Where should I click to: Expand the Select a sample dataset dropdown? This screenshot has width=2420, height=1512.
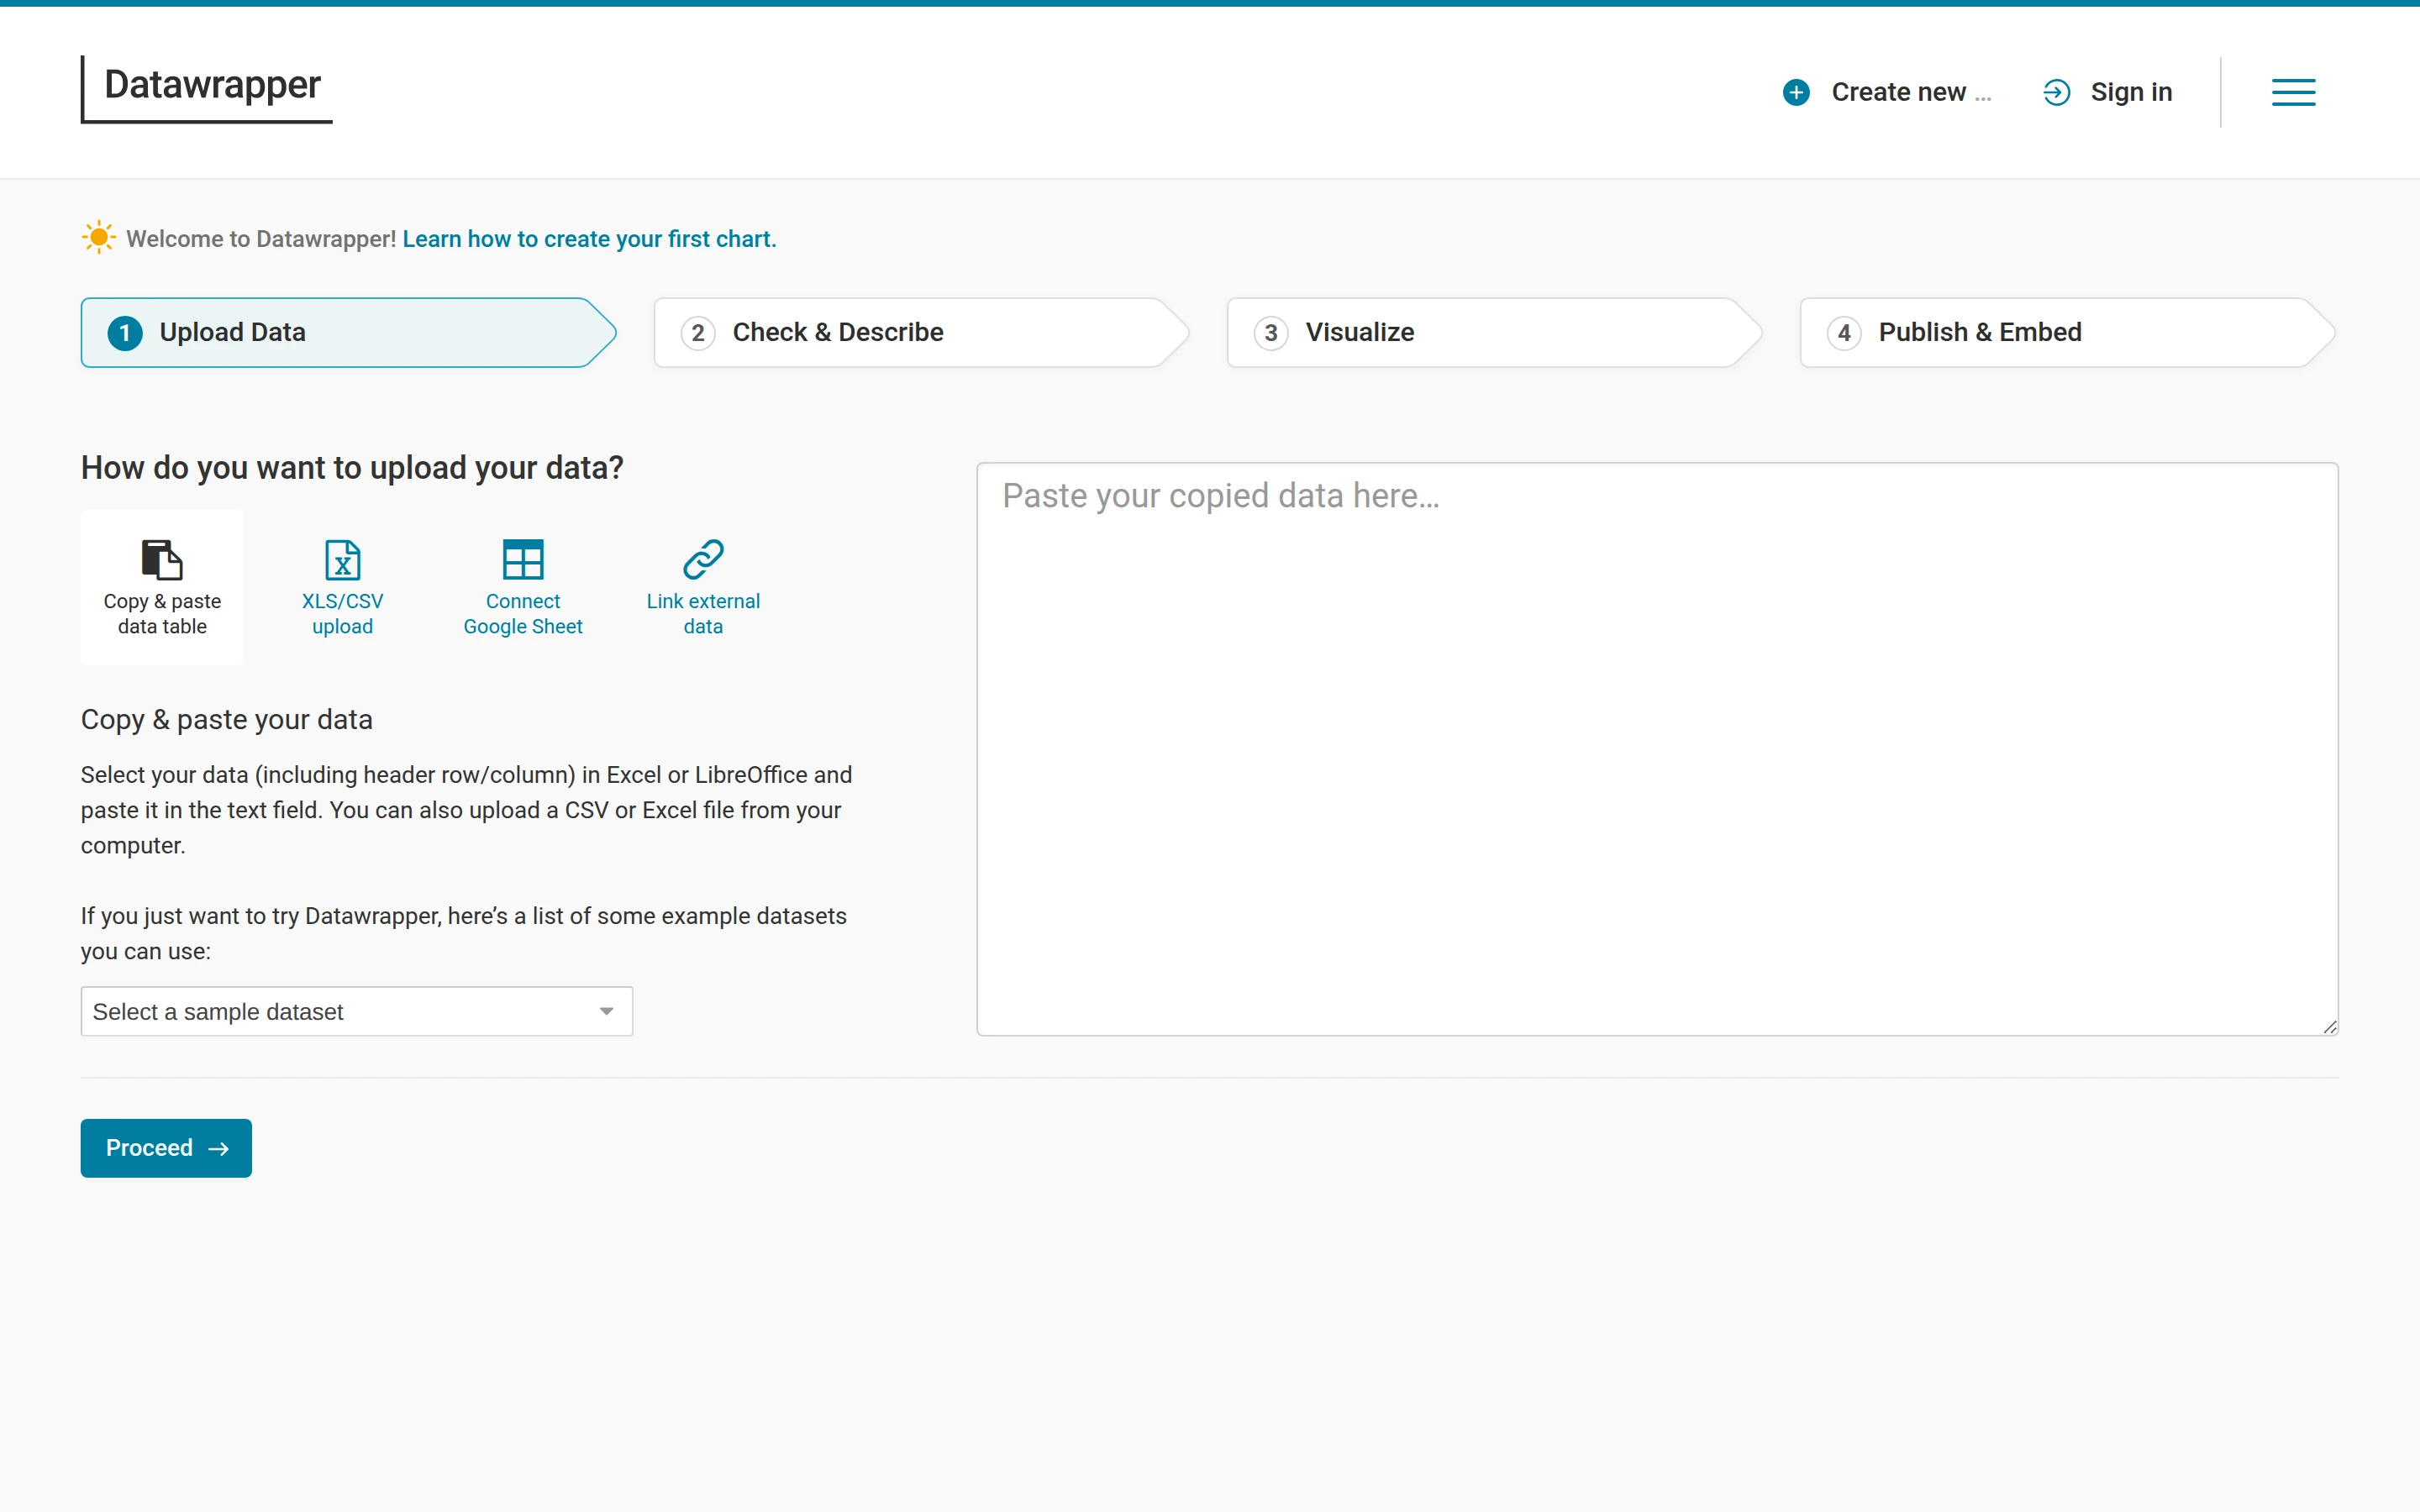pyautogui.click(x=356, y=1011)
